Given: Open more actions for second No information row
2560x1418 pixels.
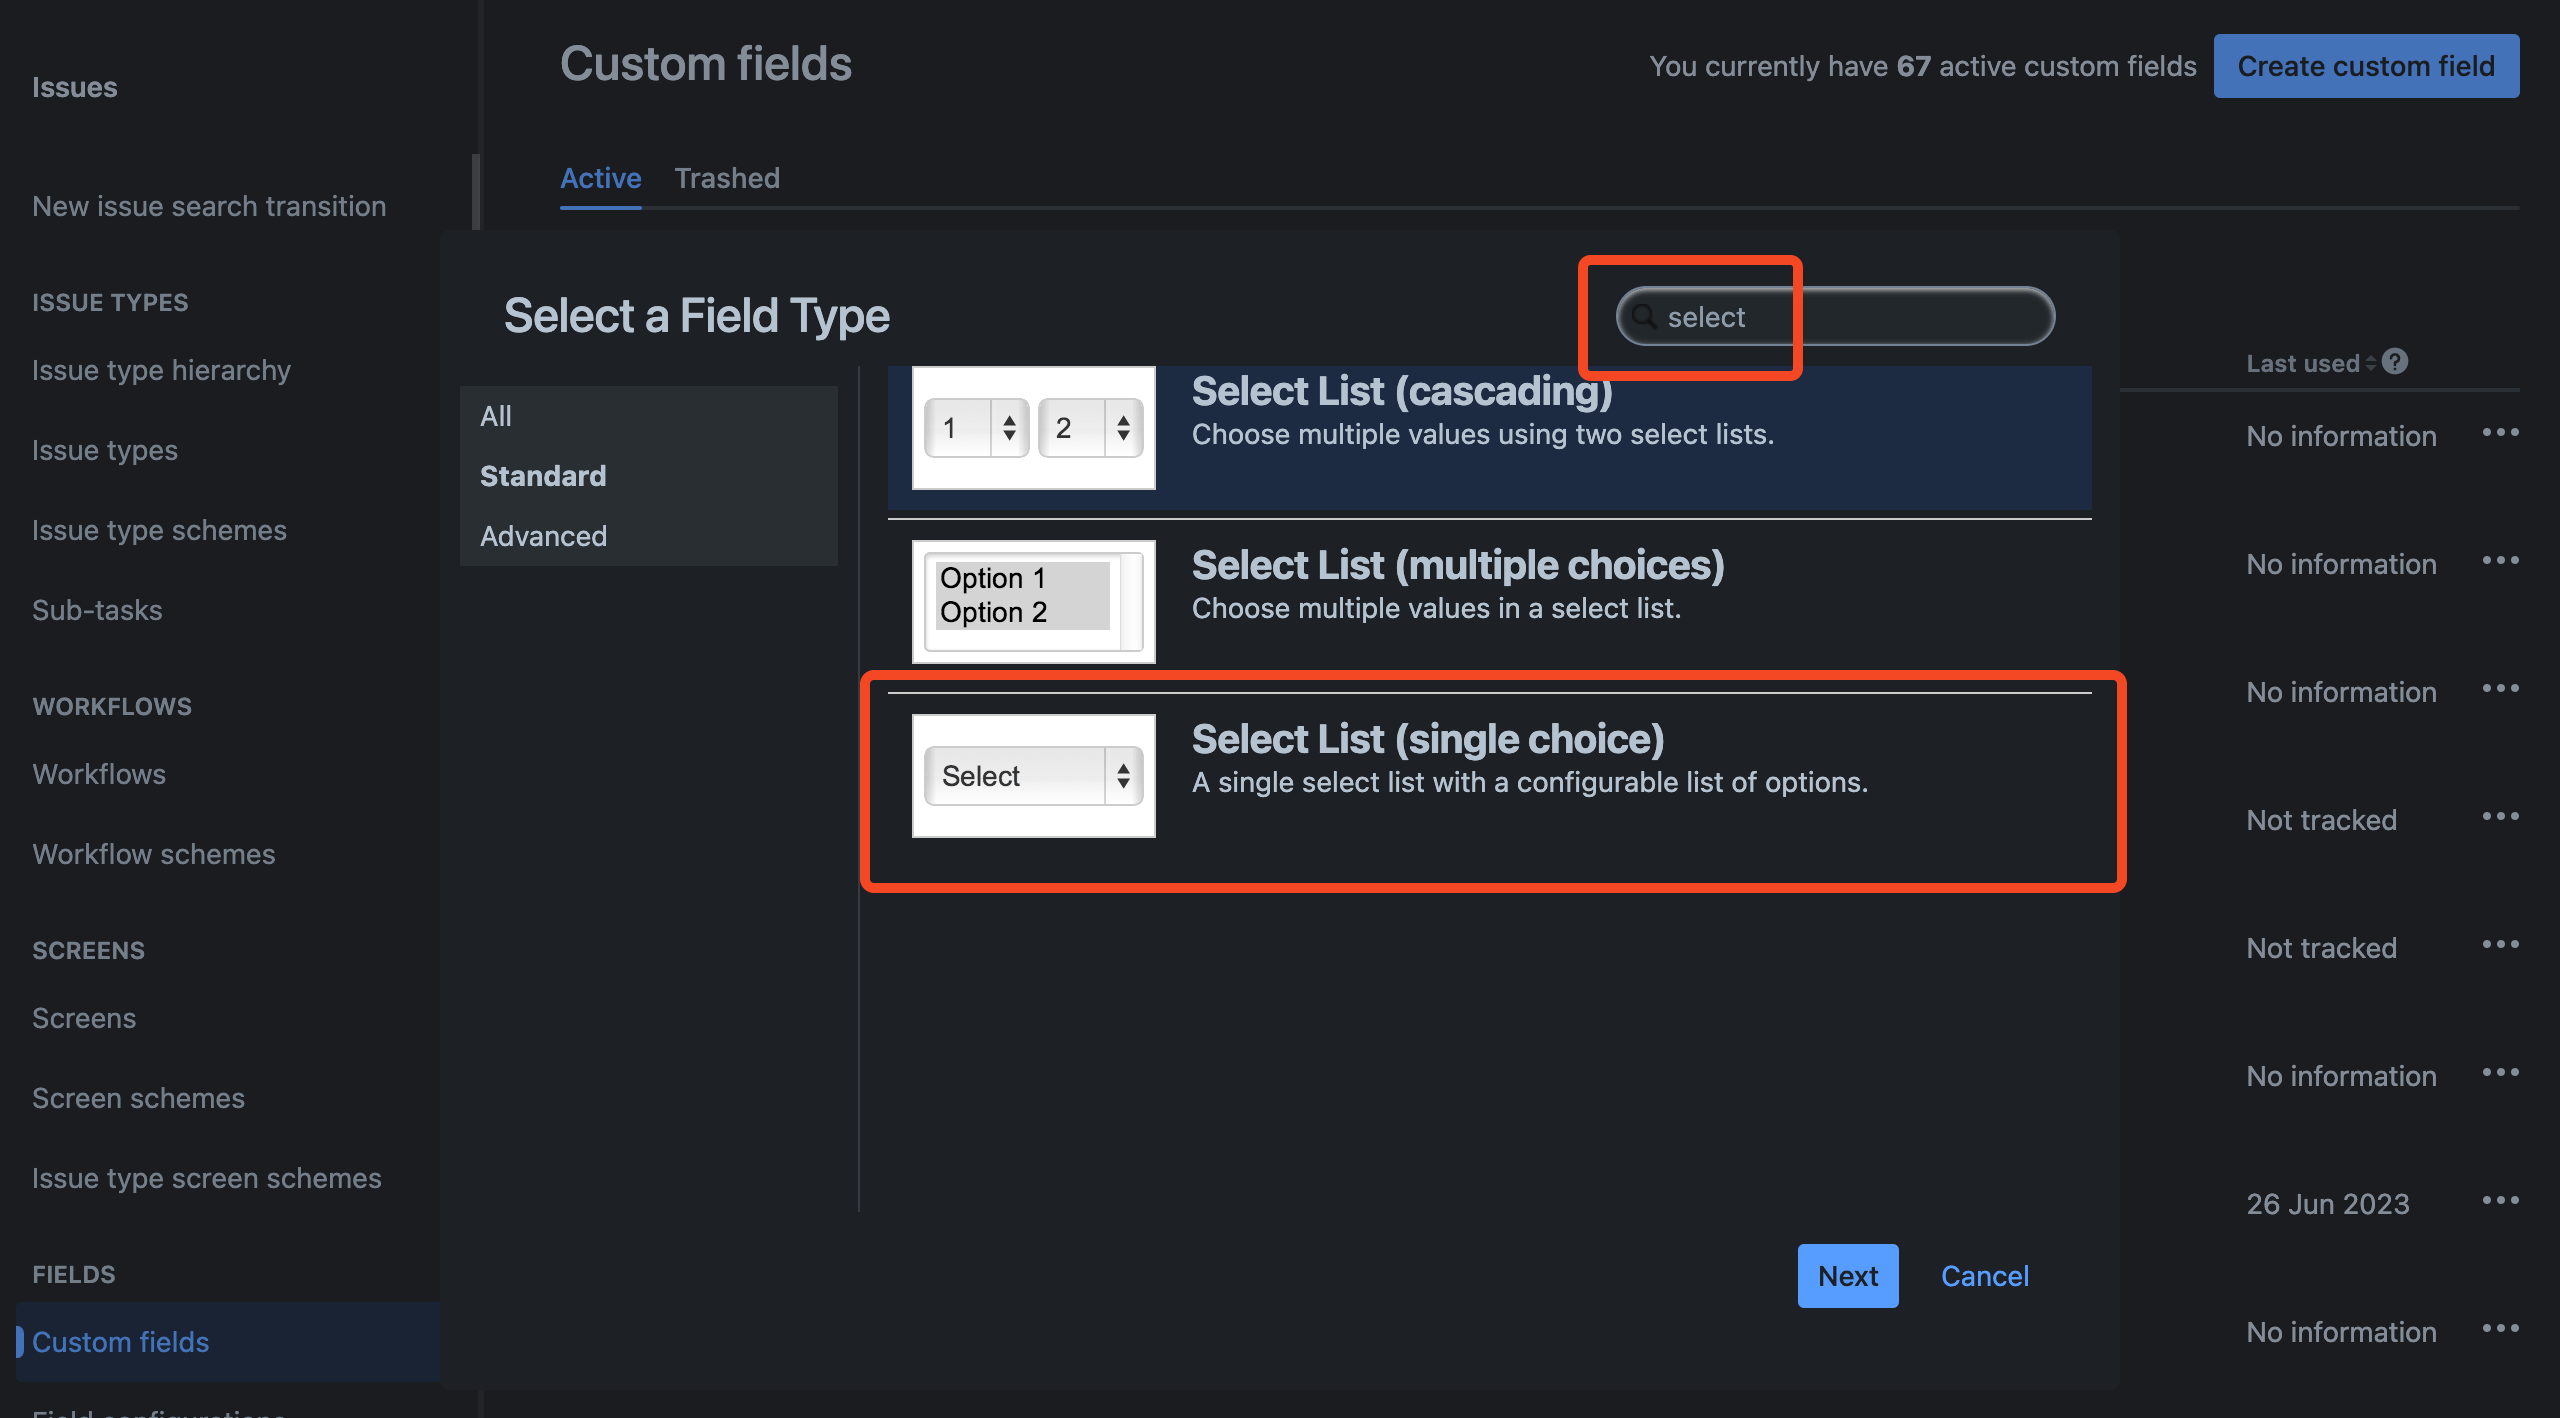Looking at the screenshot, I should [x=2500, y=560].
